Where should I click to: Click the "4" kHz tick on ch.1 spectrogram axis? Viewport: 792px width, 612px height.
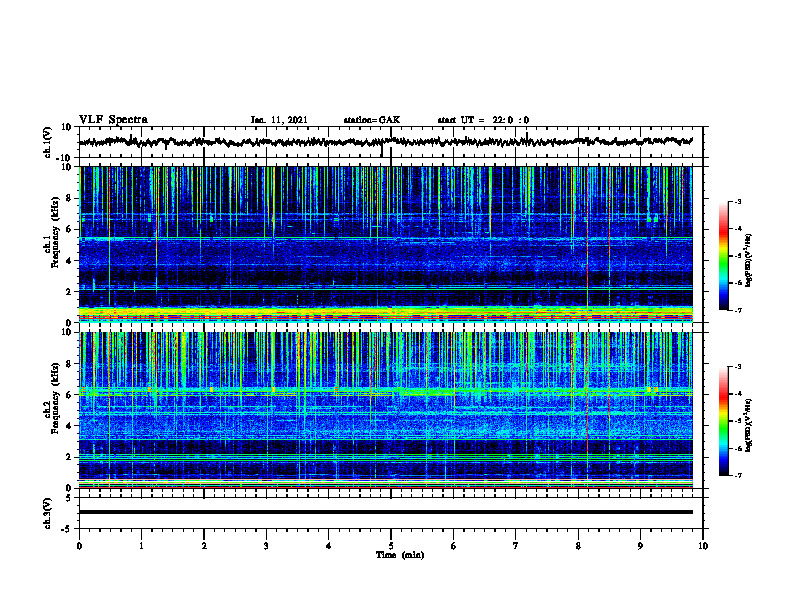point(70,261)
